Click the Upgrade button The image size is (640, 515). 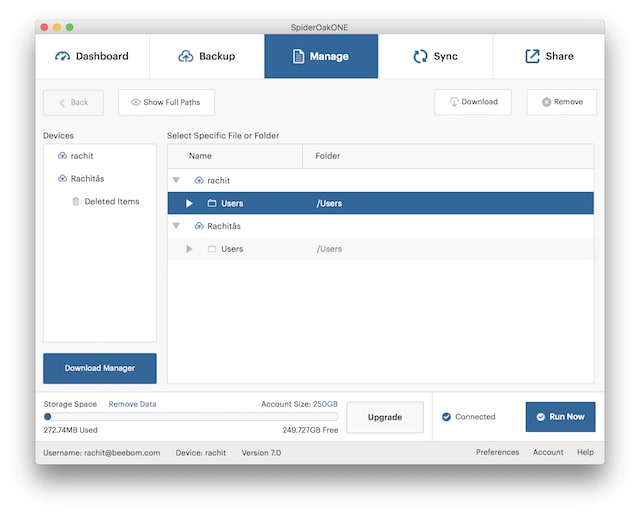[x=385, y=417]
